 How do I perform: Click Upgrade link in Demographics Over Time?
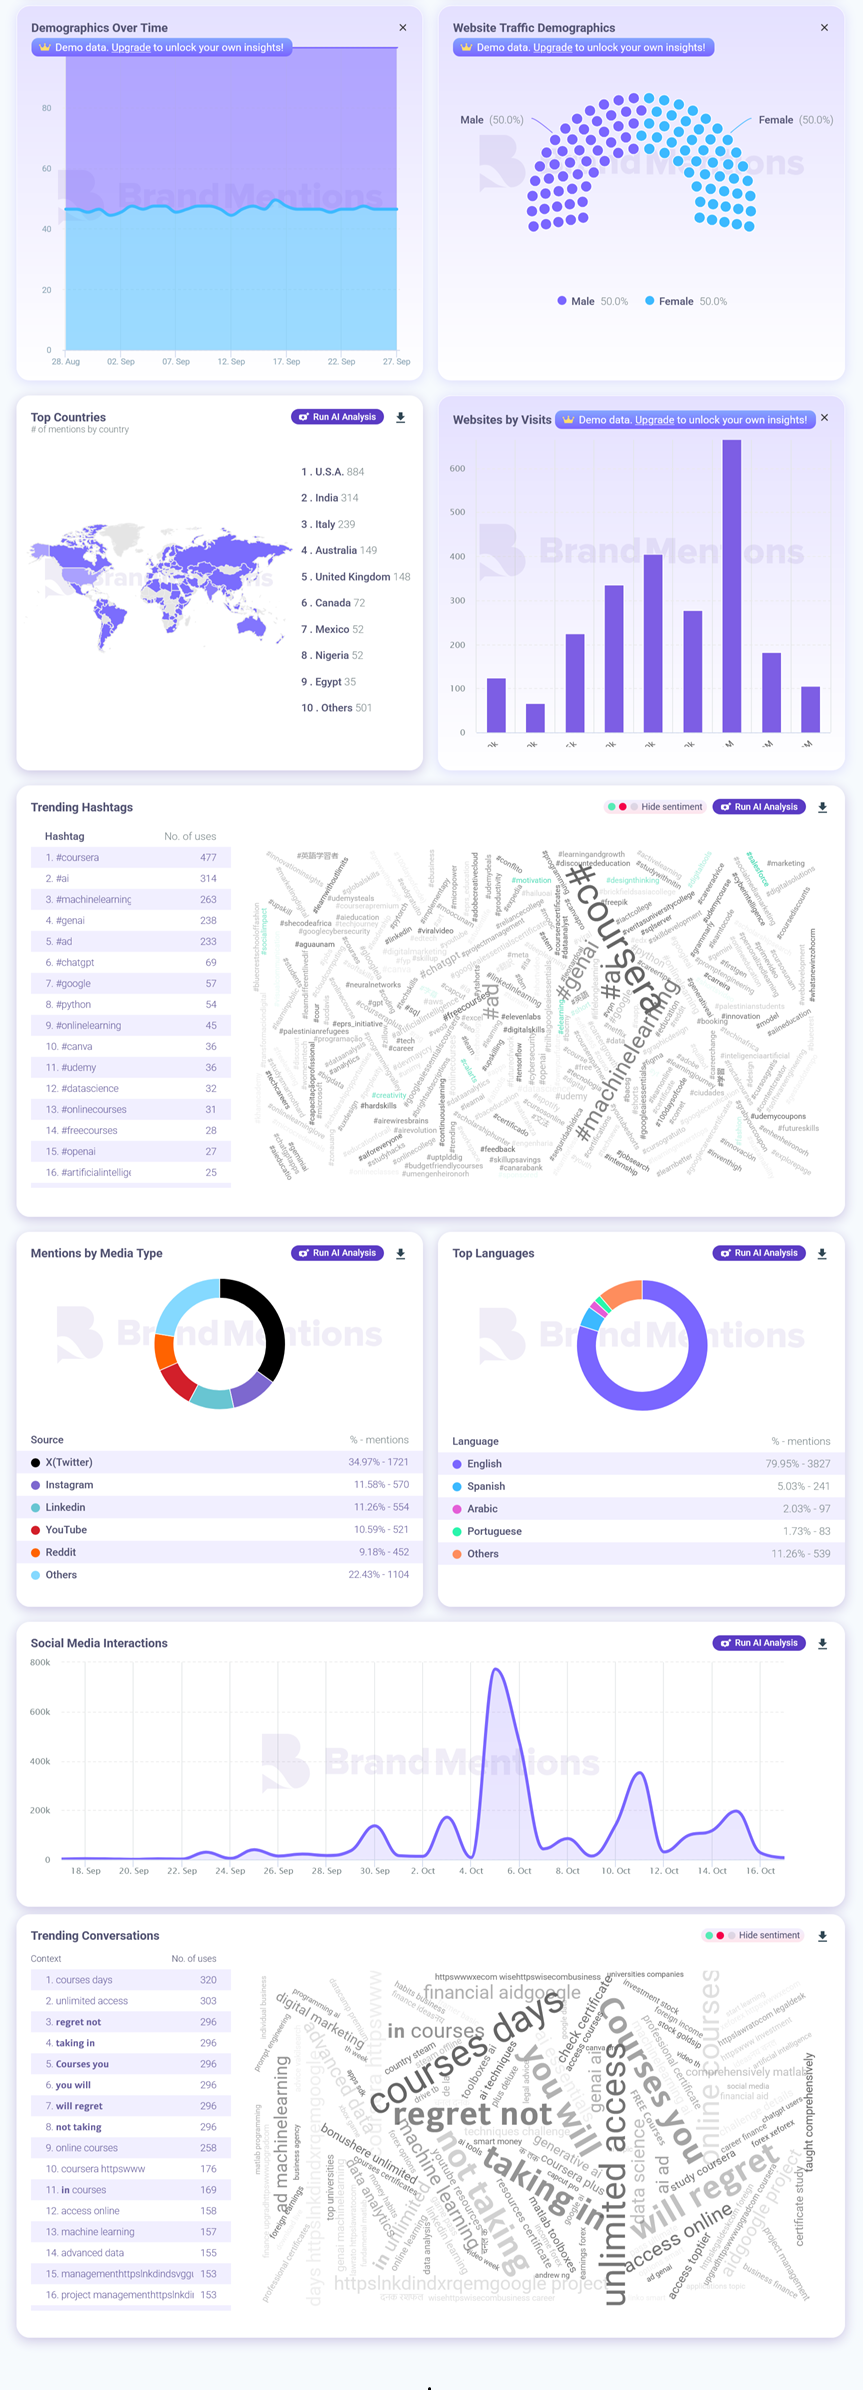point(131,47)
